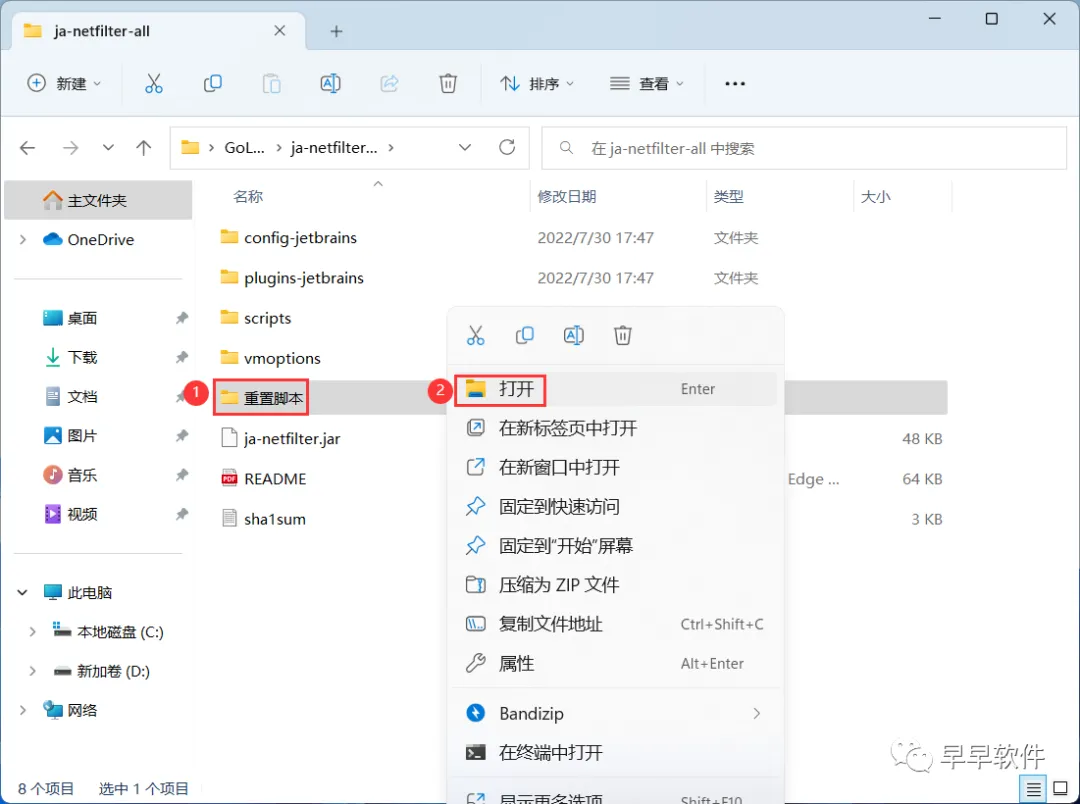
Task: Select 打开 in context menu
Action: (616, 389)
